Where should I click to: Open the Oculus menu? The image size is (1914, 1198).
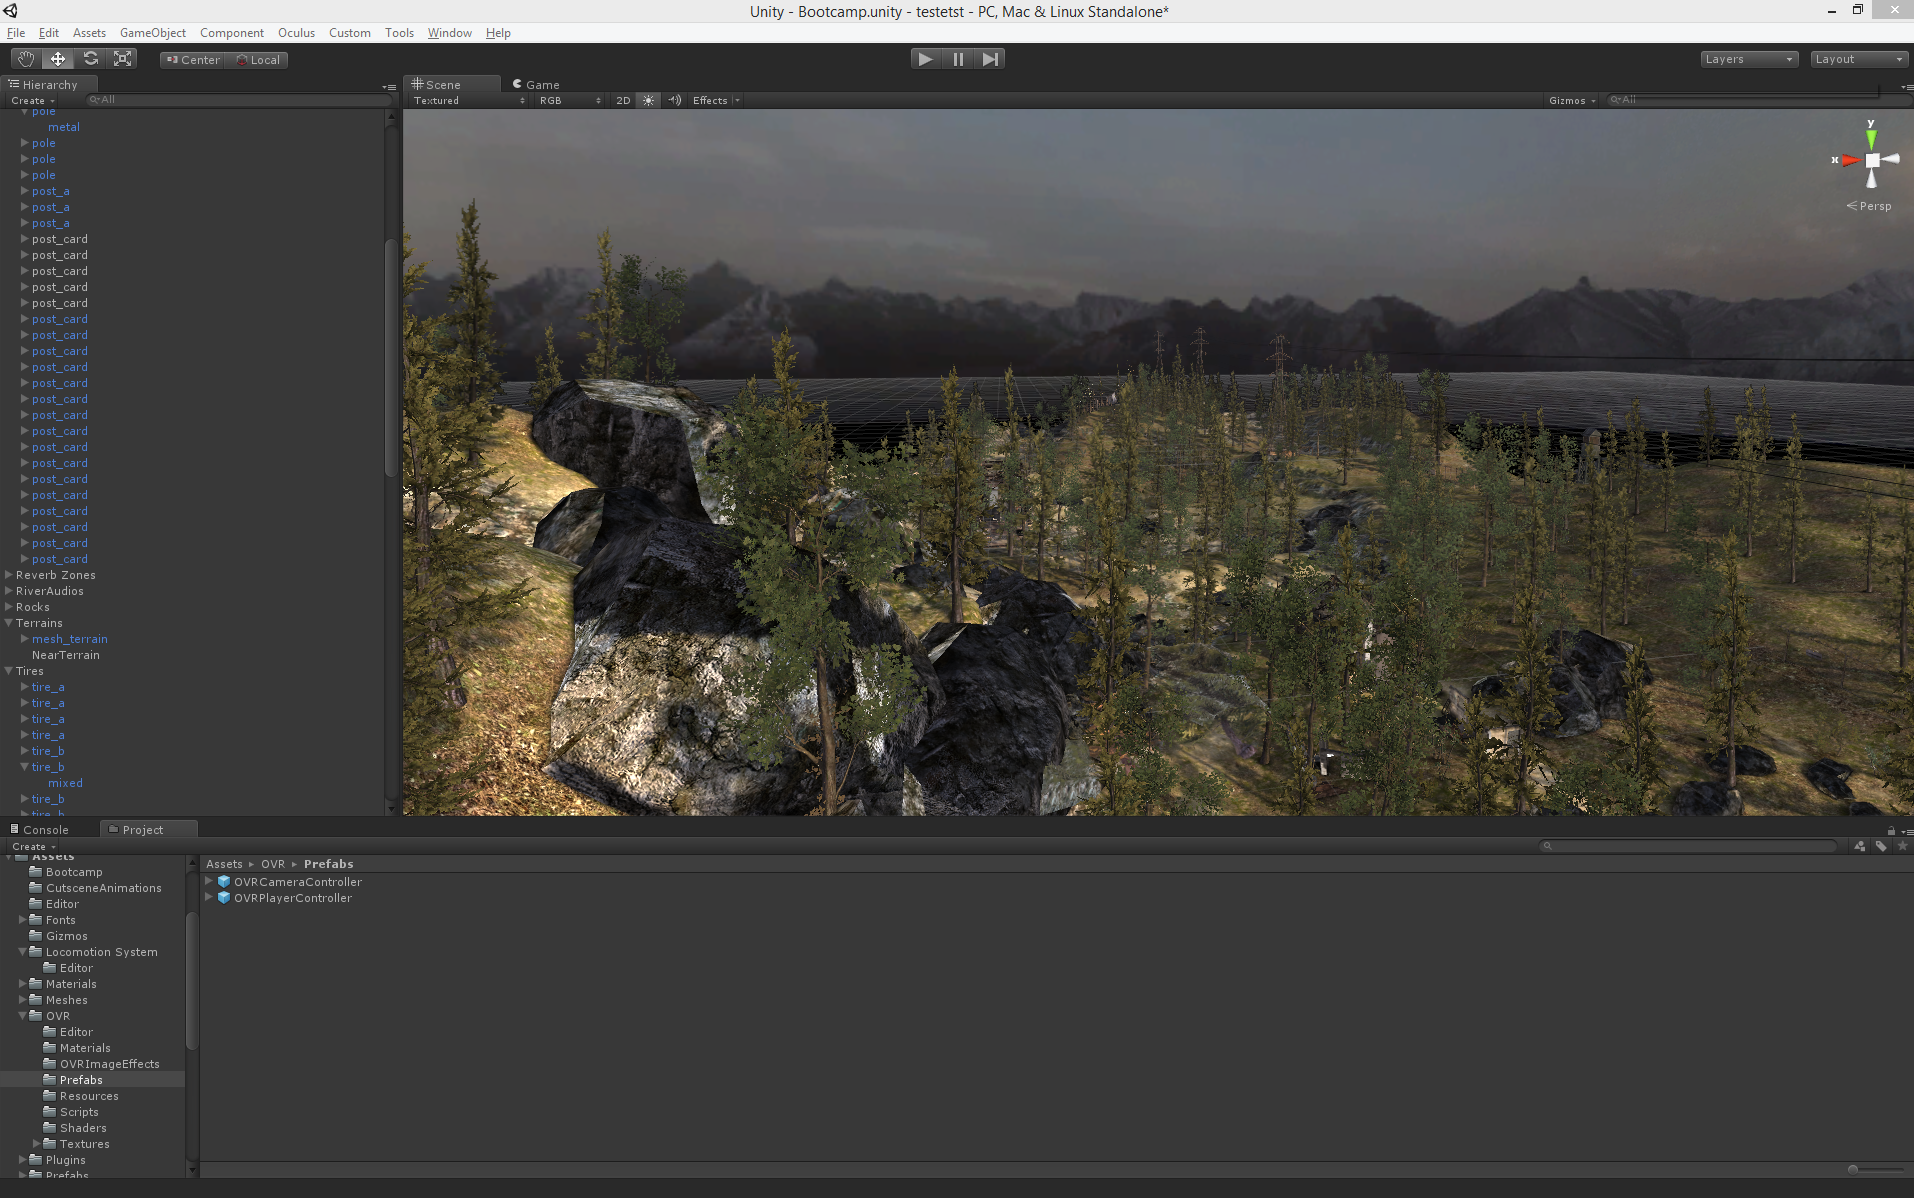296,33
